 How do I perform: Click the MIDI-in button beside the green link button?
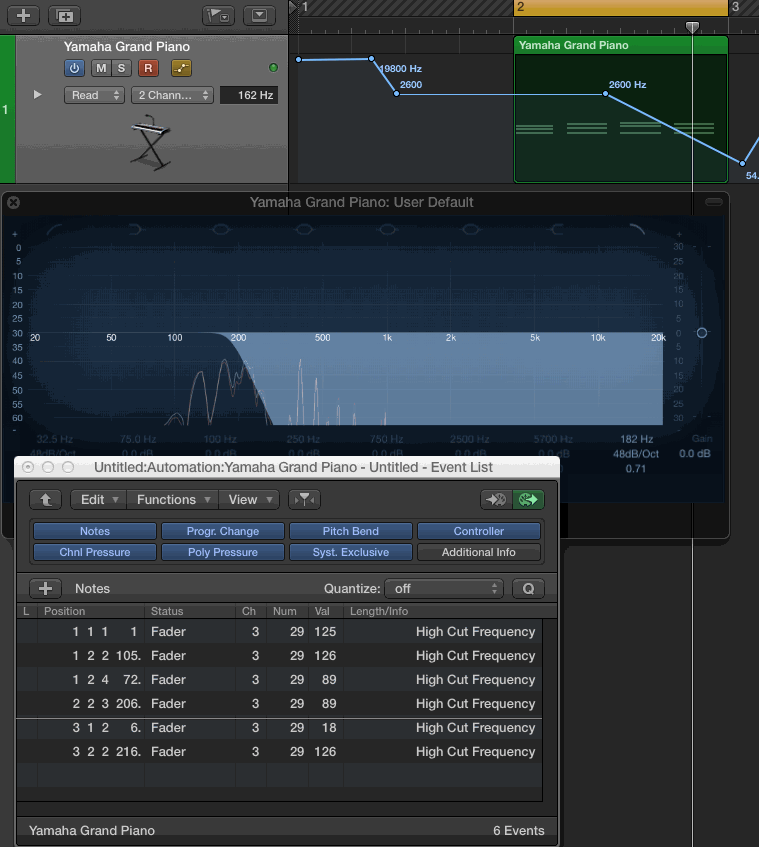click(495, 499)
